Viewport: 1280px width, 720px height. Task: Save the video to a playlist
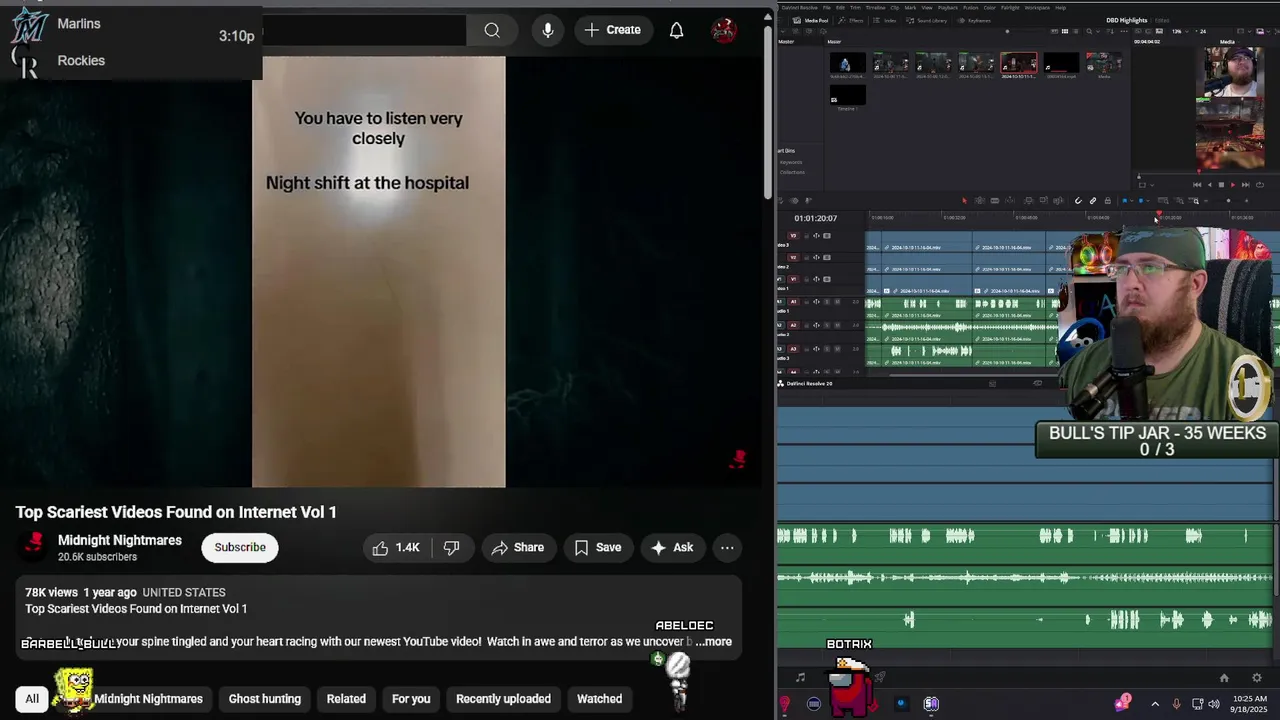[x=598, y=547]
